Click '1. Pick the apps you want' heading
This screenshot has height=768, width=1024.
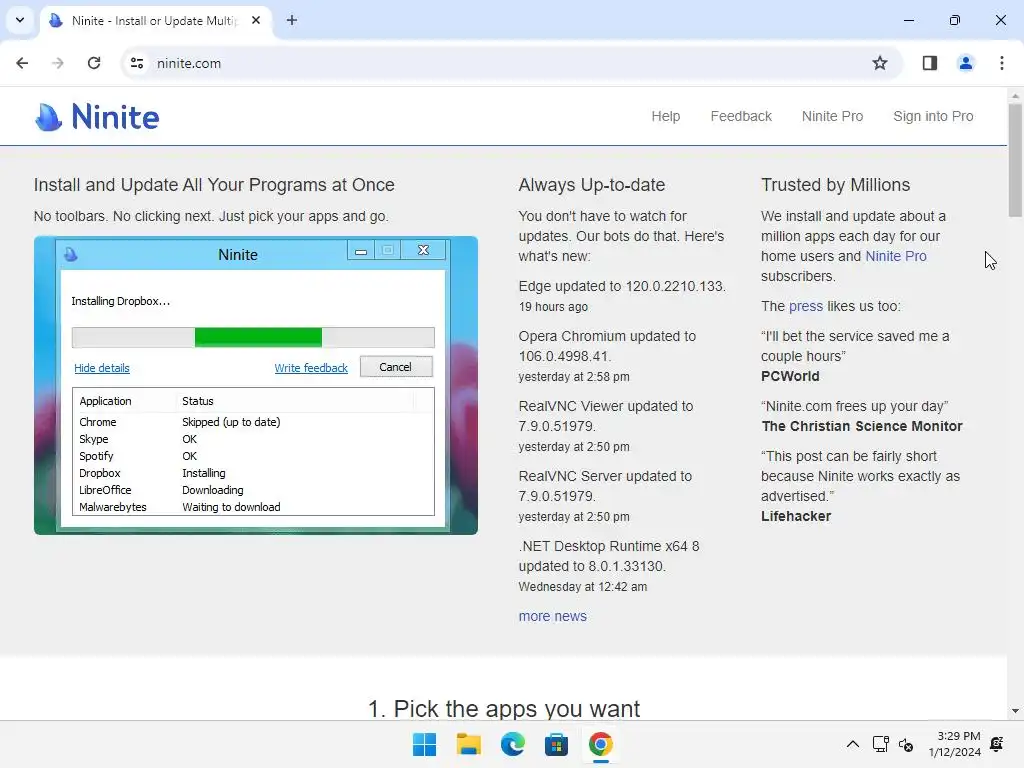pyautogui.click(x=504, y=709)
